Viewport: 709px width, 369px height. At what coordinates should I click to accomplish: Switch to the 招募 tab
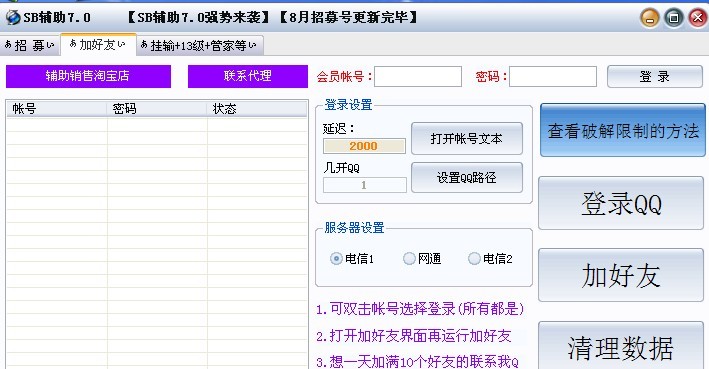(x=29, y=45)
